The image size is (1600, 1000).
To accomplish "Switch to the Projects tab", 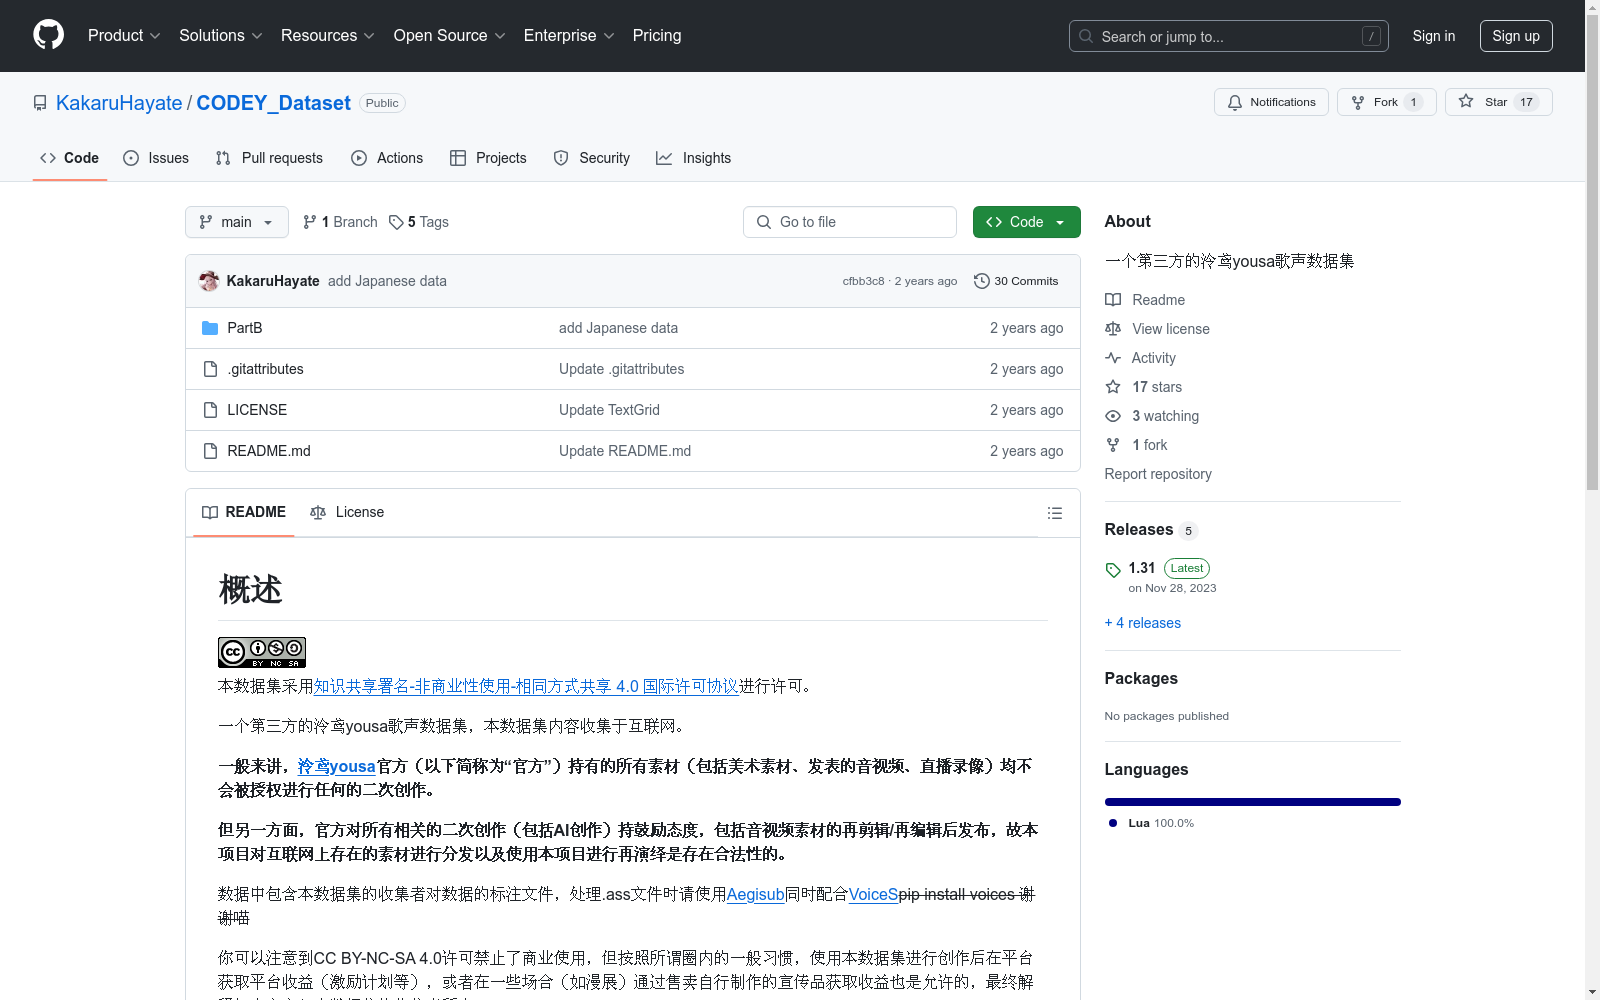I will [488, 158].
